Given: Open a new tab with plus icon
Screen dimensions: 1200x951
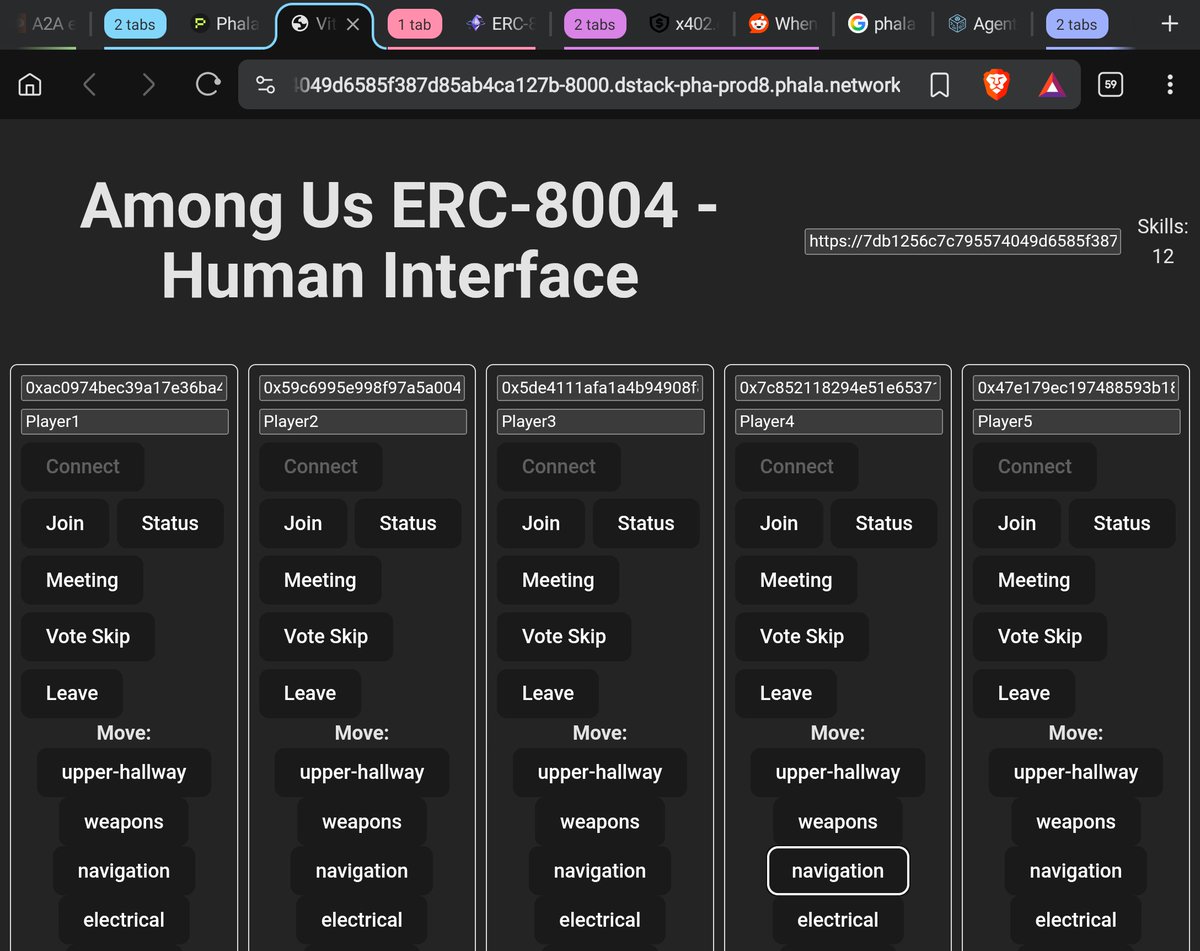Looking at the screenshot, I should point(1169,24).
